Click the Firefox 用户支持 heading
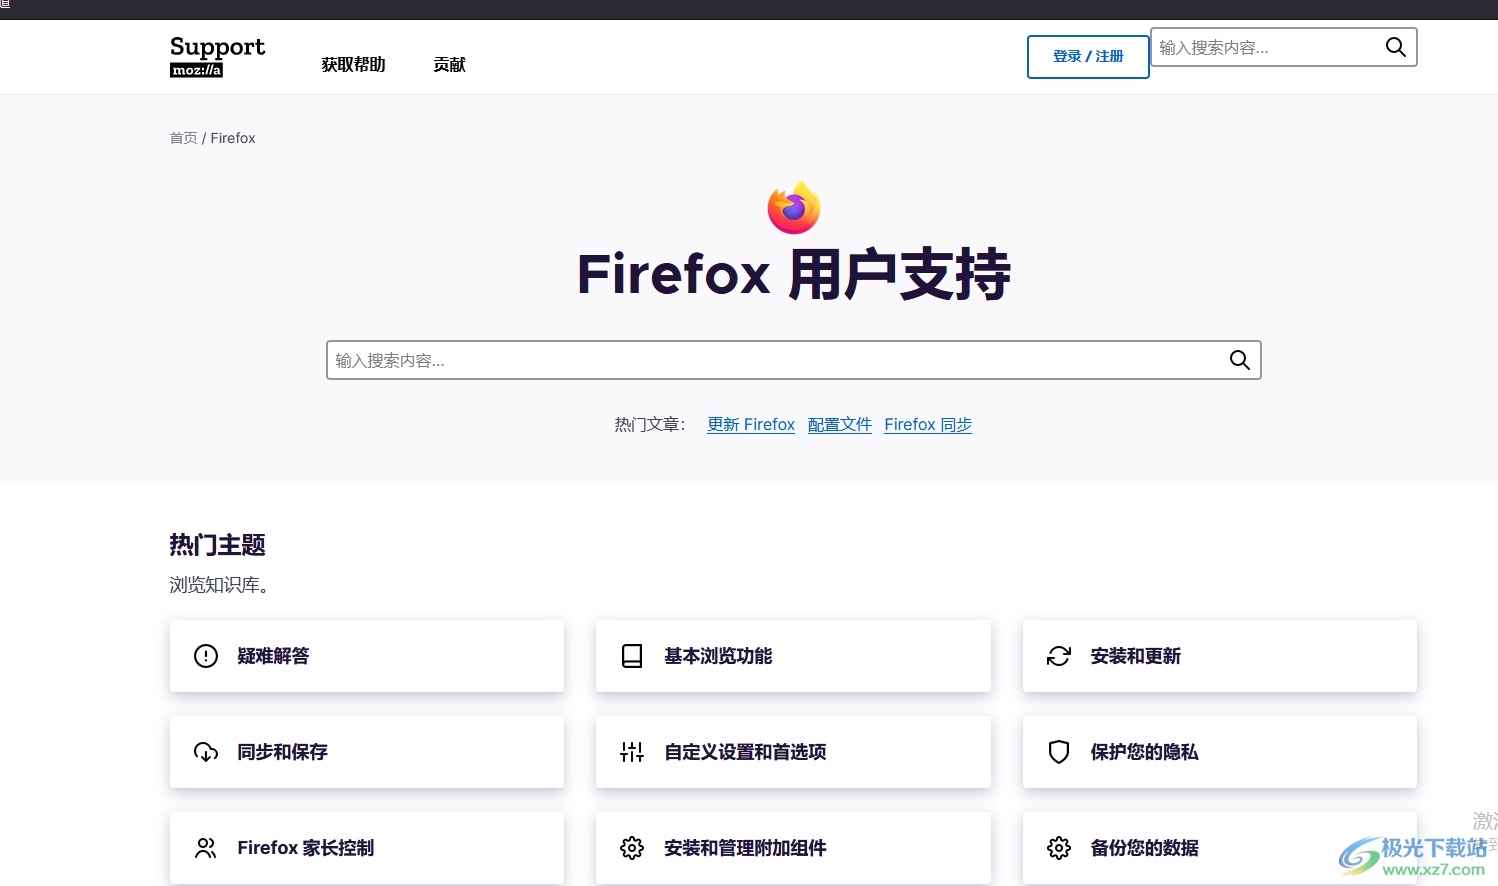The height and width of the screenshot is (886, 1498). [794, 274]
